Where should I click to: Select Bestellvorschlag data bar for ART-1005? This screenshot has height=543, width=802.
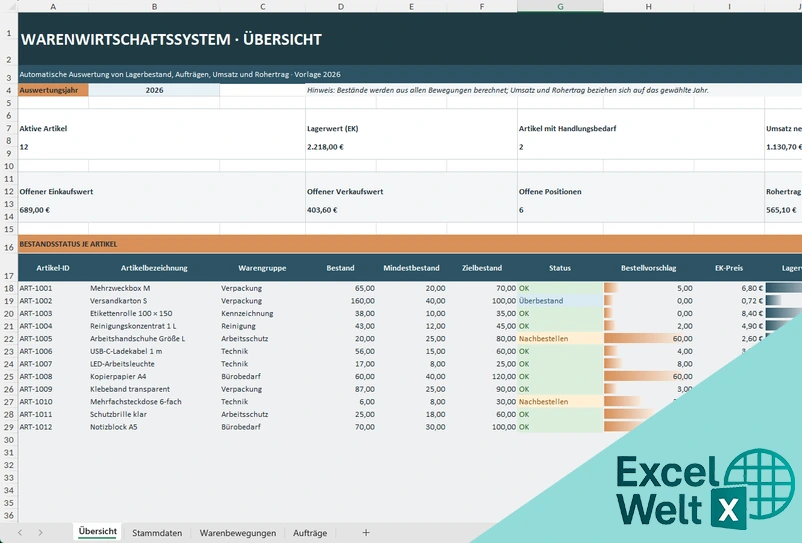point(649,338)
